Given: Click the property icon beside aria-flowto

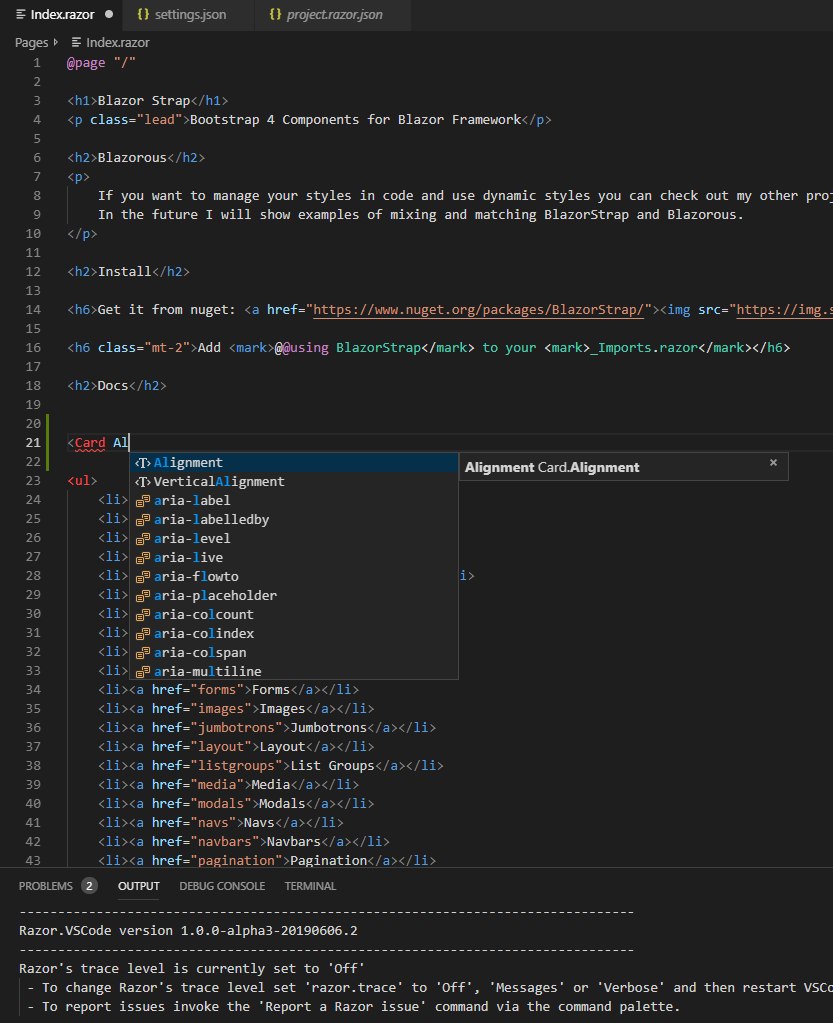Looking at the screenshot, I should [x=142, y=577].
